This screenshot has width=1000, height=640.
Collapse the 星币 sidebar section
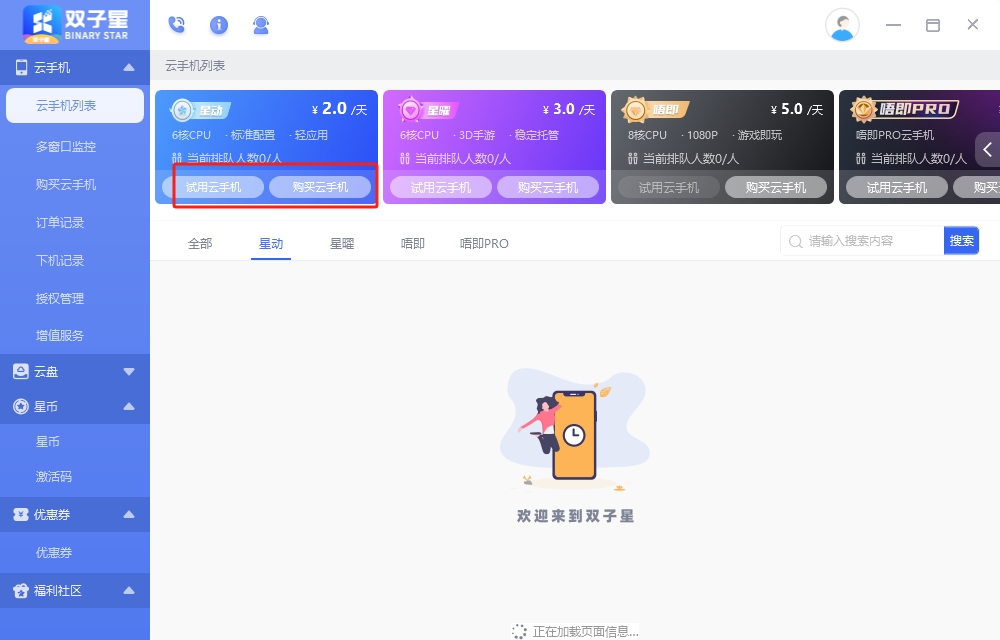tap(128, 406)
